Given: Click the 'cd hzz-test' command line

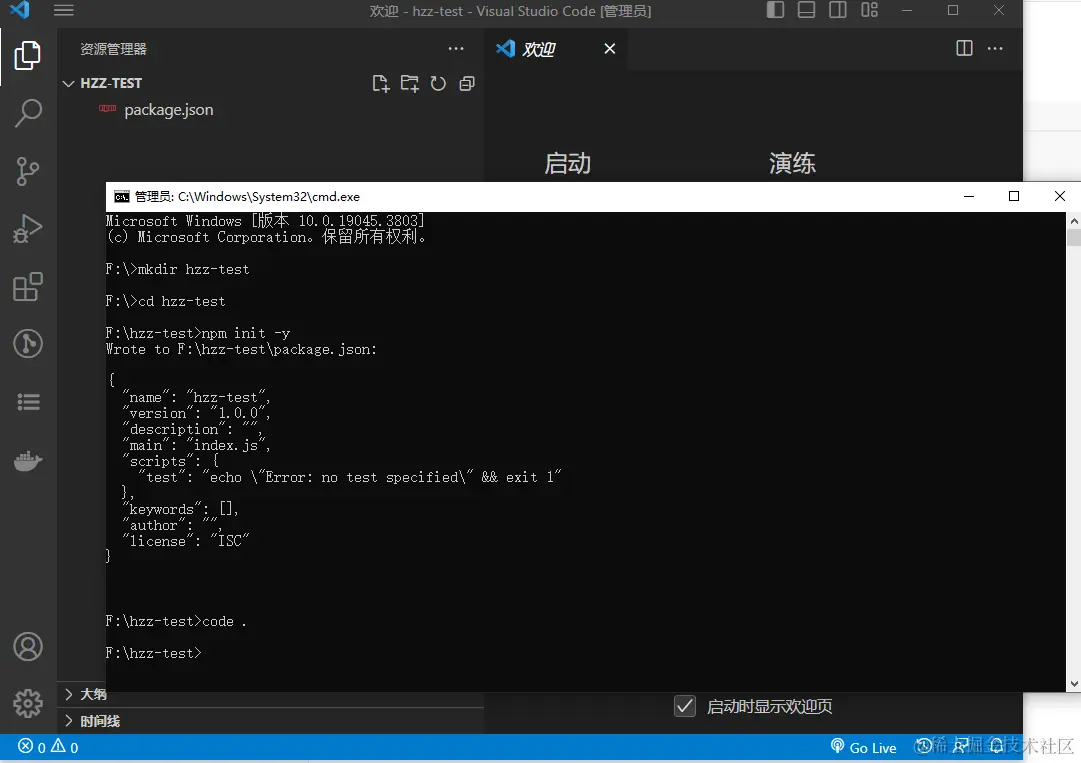Looking at the screenshot, I should point(165,301).
